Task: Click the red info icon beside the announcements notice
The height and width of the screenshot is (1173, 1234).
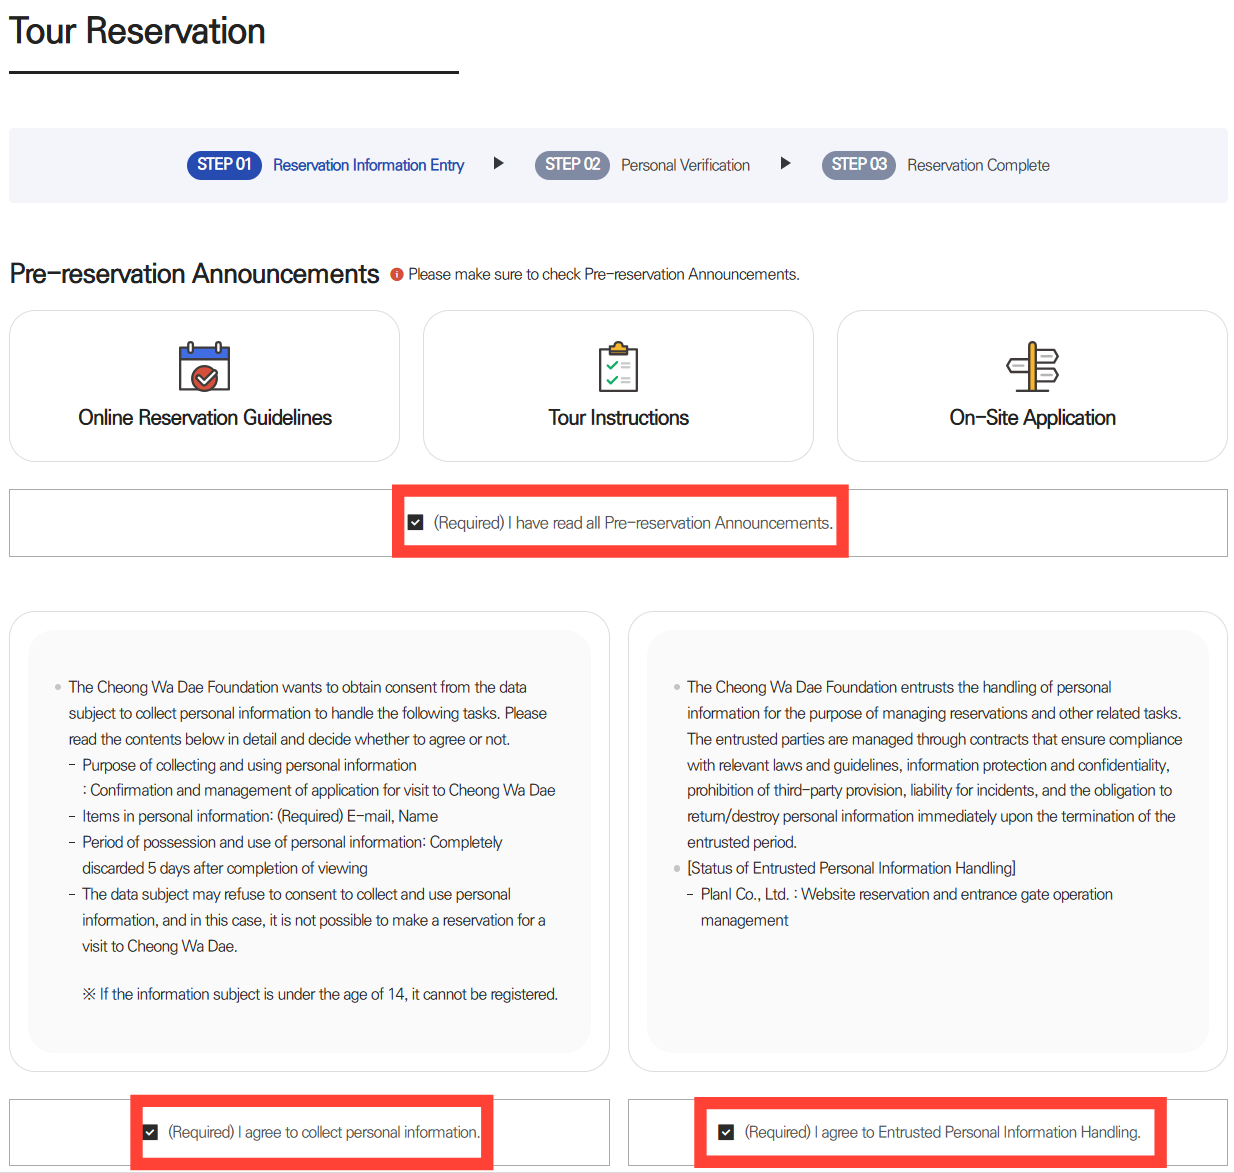Action: click(x=397, y=275)
